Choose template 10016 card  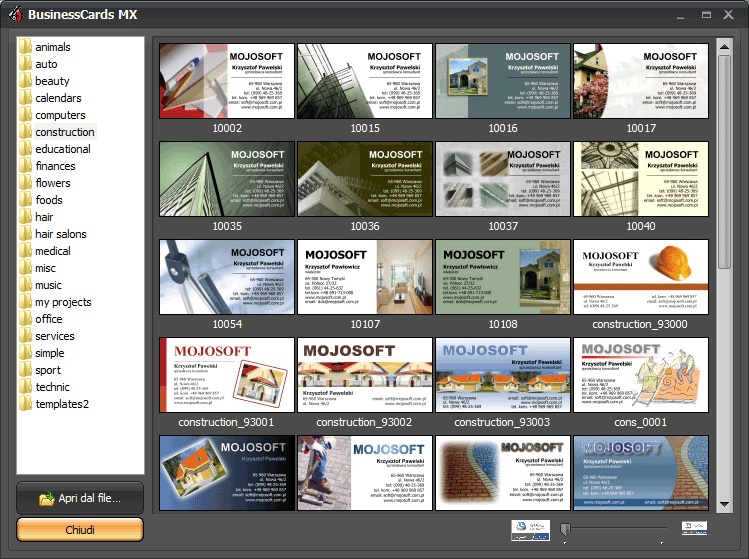503,81
